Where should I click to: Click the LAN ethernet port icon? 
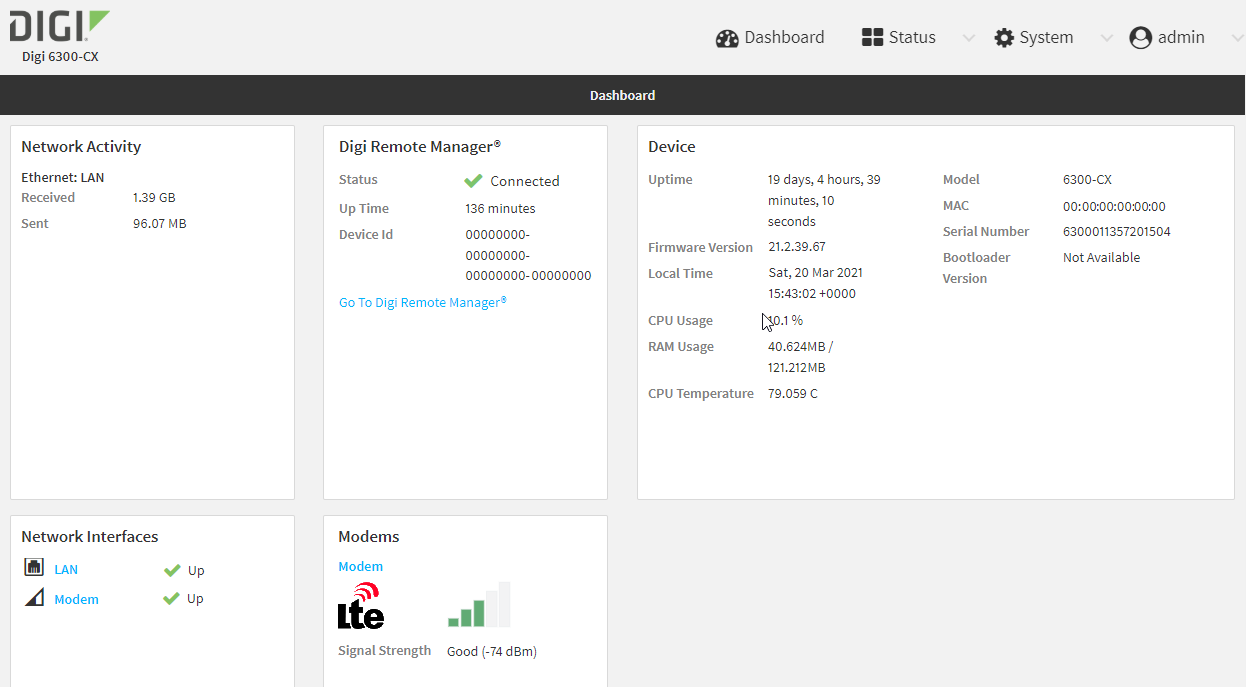[x=34, y=568]
